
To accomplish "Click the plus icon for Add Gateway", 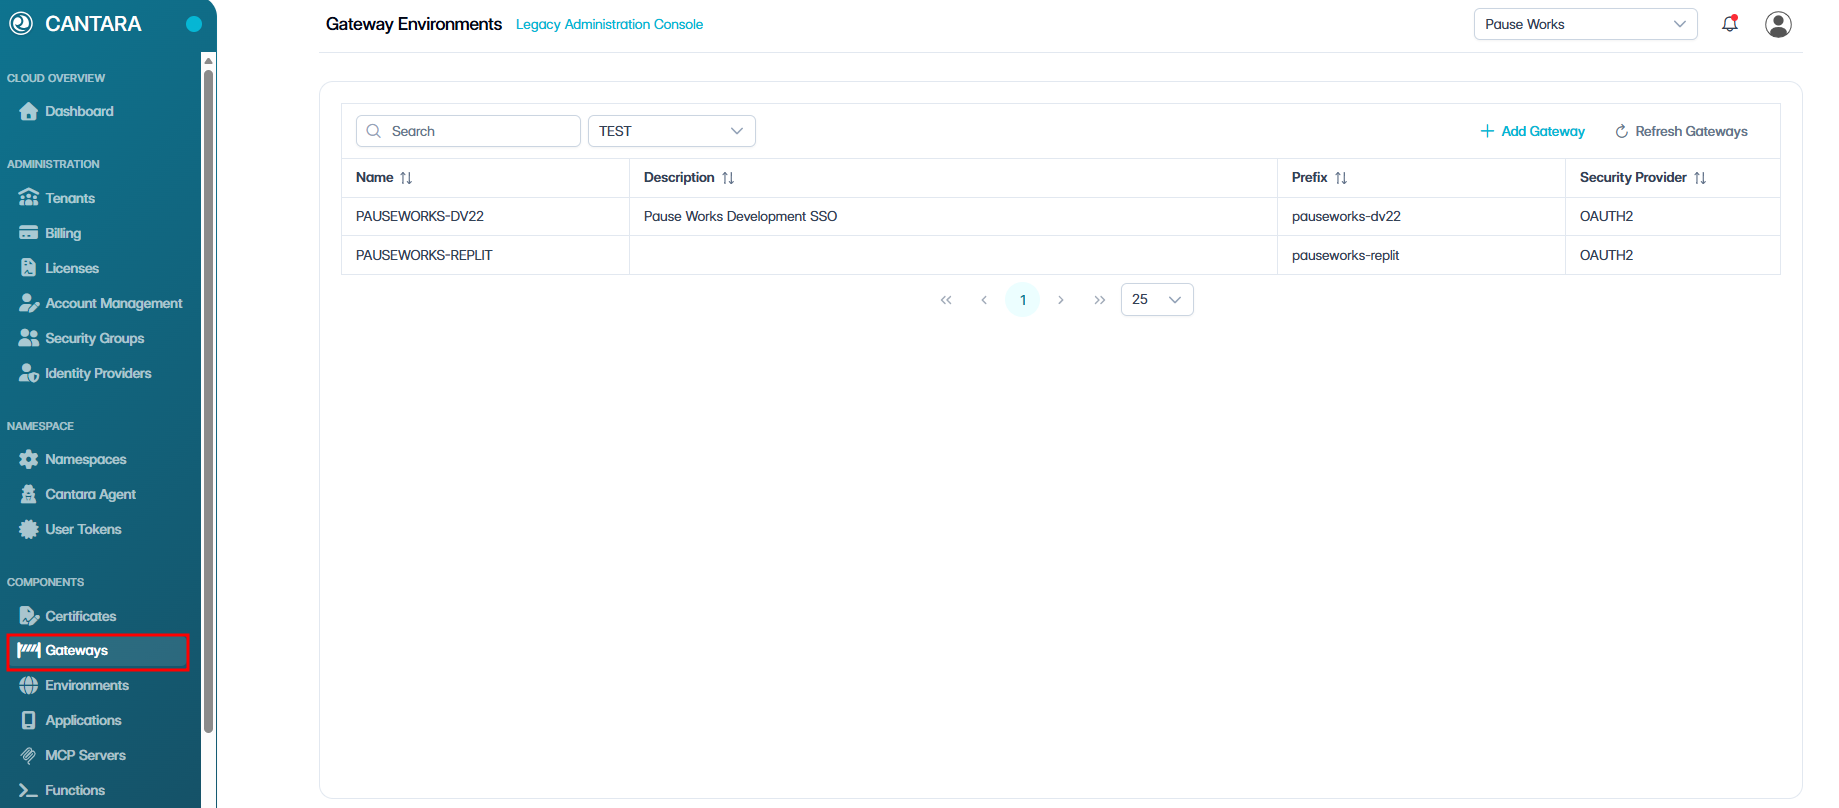I will [1487, 131].
